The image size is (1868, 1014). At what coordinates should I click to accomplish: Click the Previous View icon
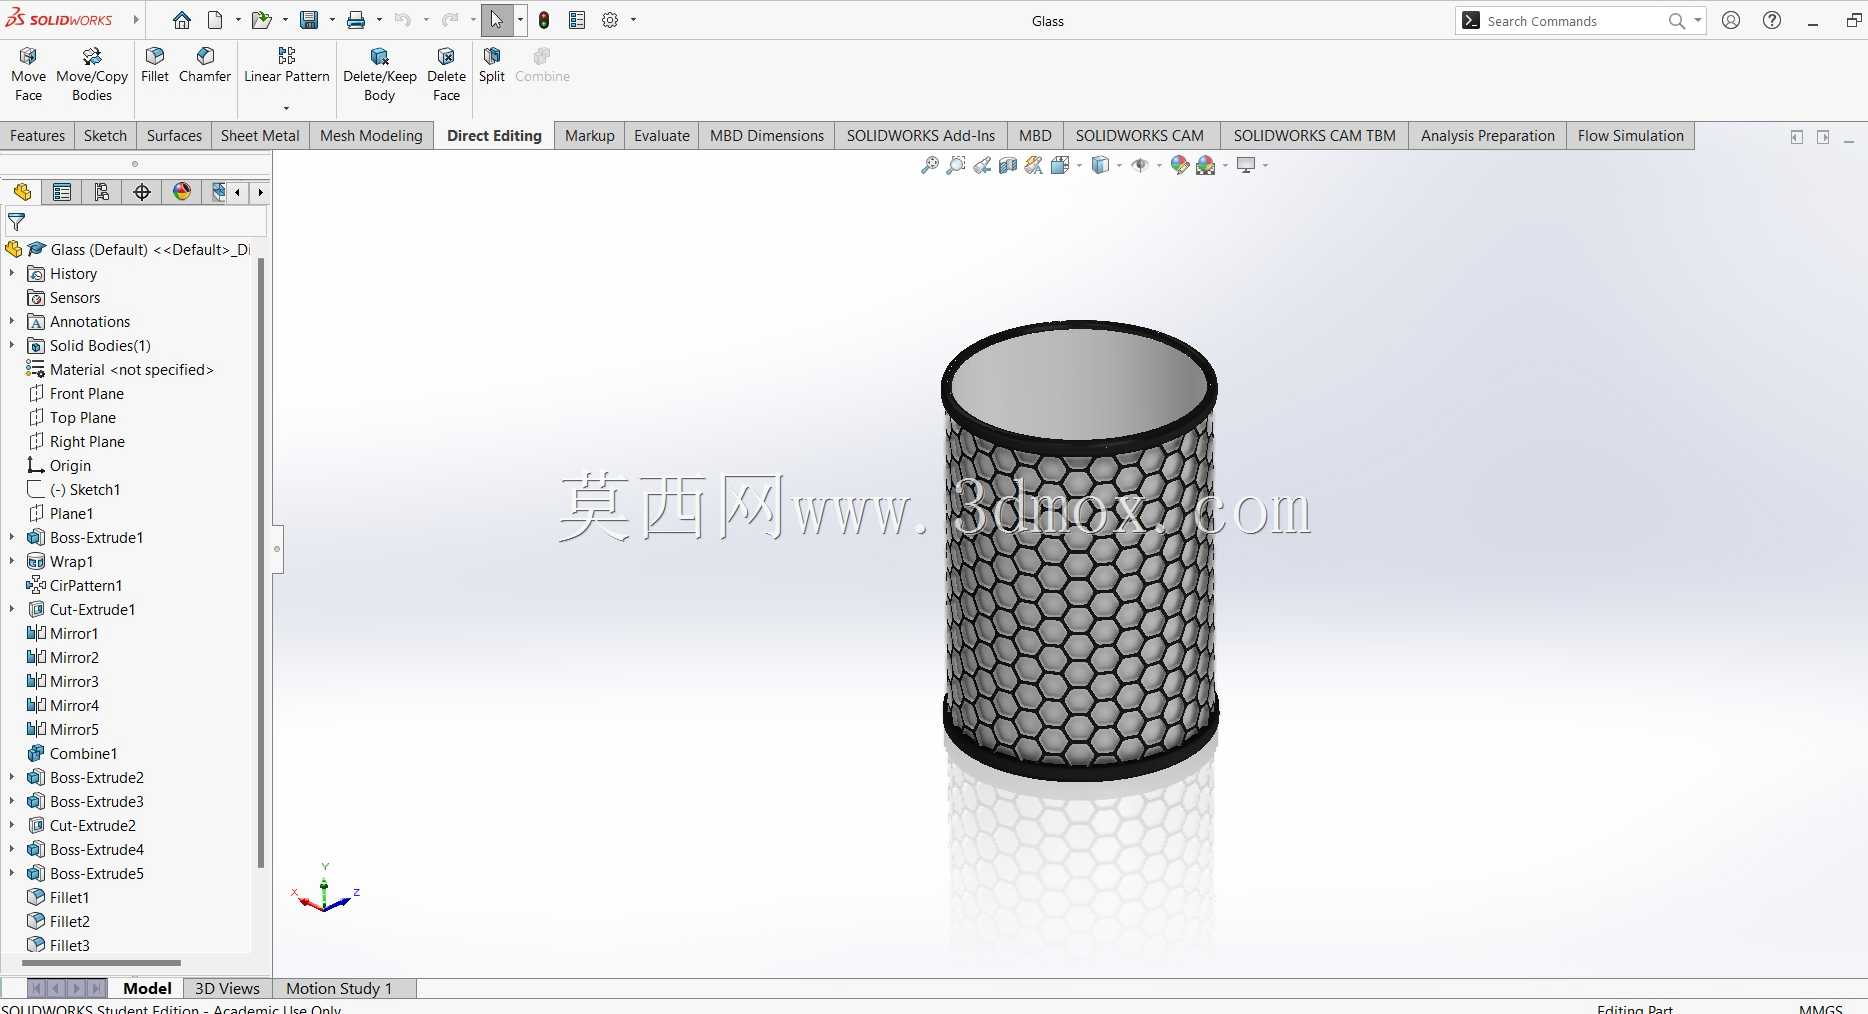(x=982, y=165)
